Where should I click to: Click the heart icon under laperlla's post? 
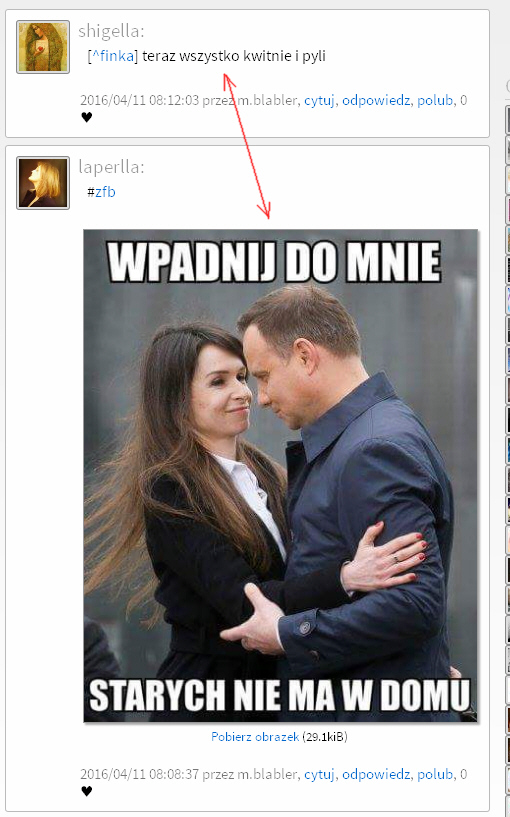coord(86,791)
